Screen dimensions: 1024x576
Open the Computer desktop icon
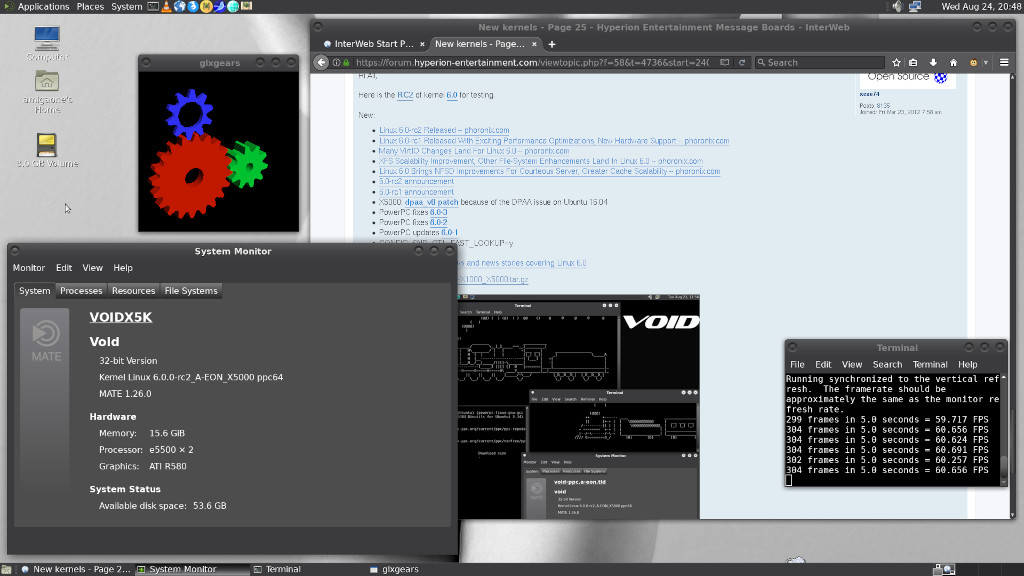pyautogui.click(x=47, y=43)
